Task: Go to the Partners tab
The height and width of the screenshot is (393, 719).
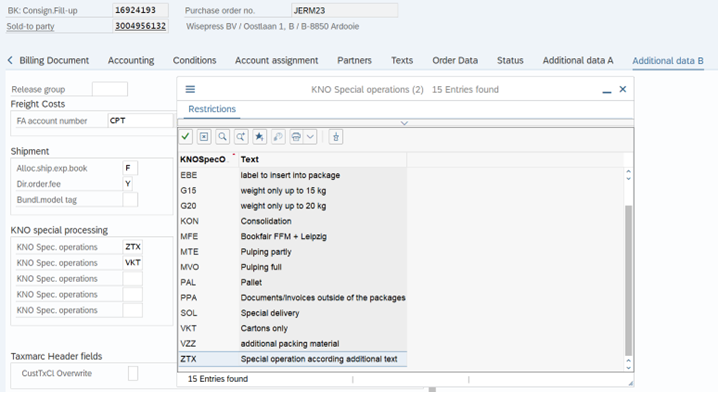Action: tap(354, 61)
